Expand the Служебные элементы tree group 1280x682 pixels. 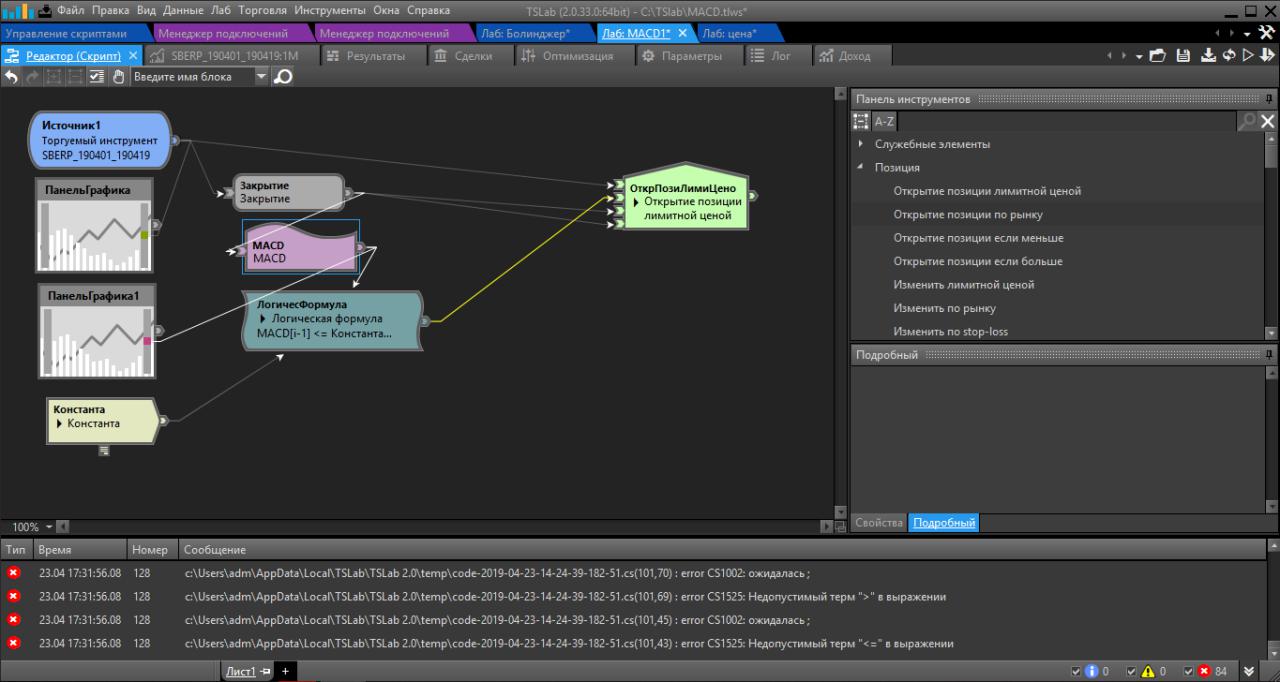[x=862, y=144]
